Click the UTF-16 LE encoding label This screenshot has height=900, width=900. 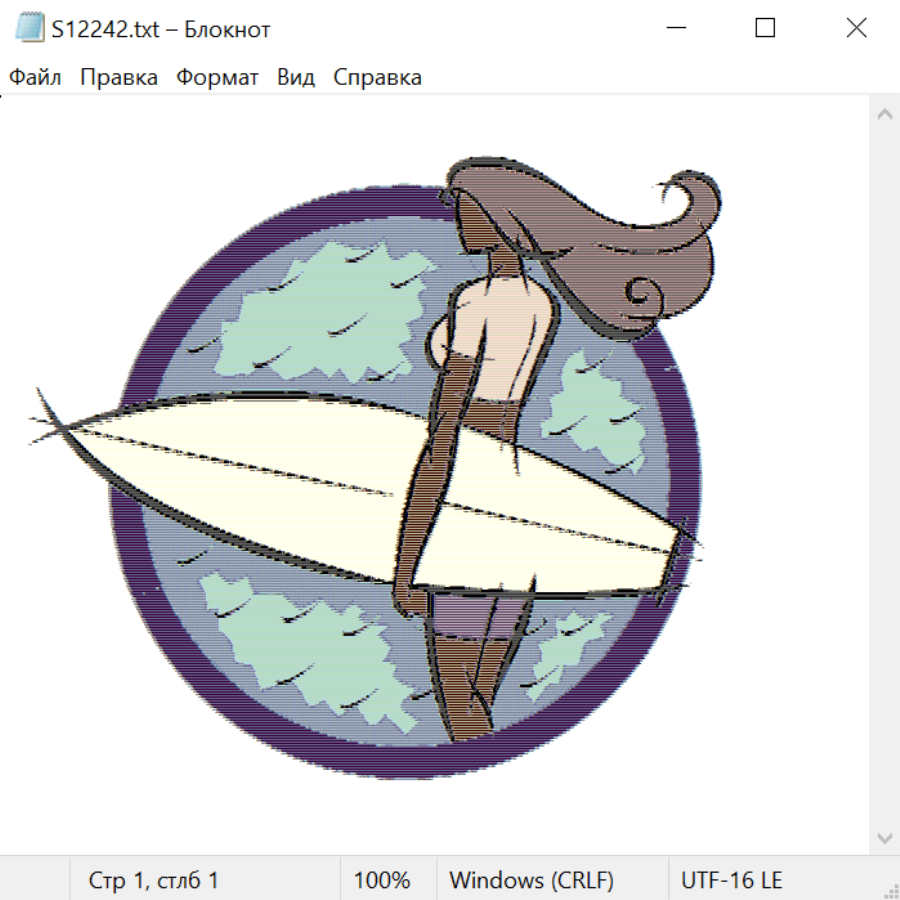tap(731, 880)
